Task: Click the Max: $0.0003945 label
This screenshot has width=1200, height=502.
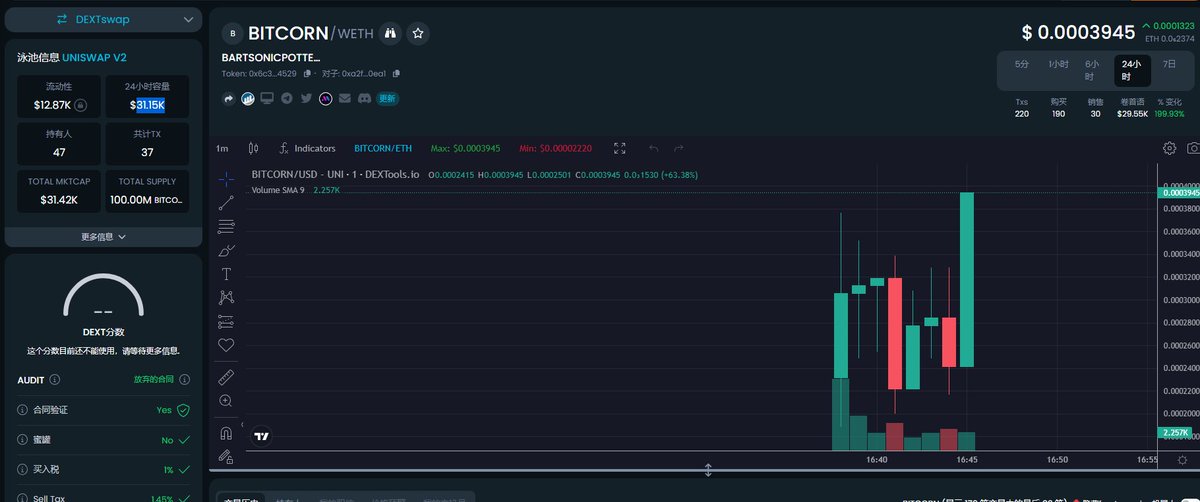Action: (465, 148)
